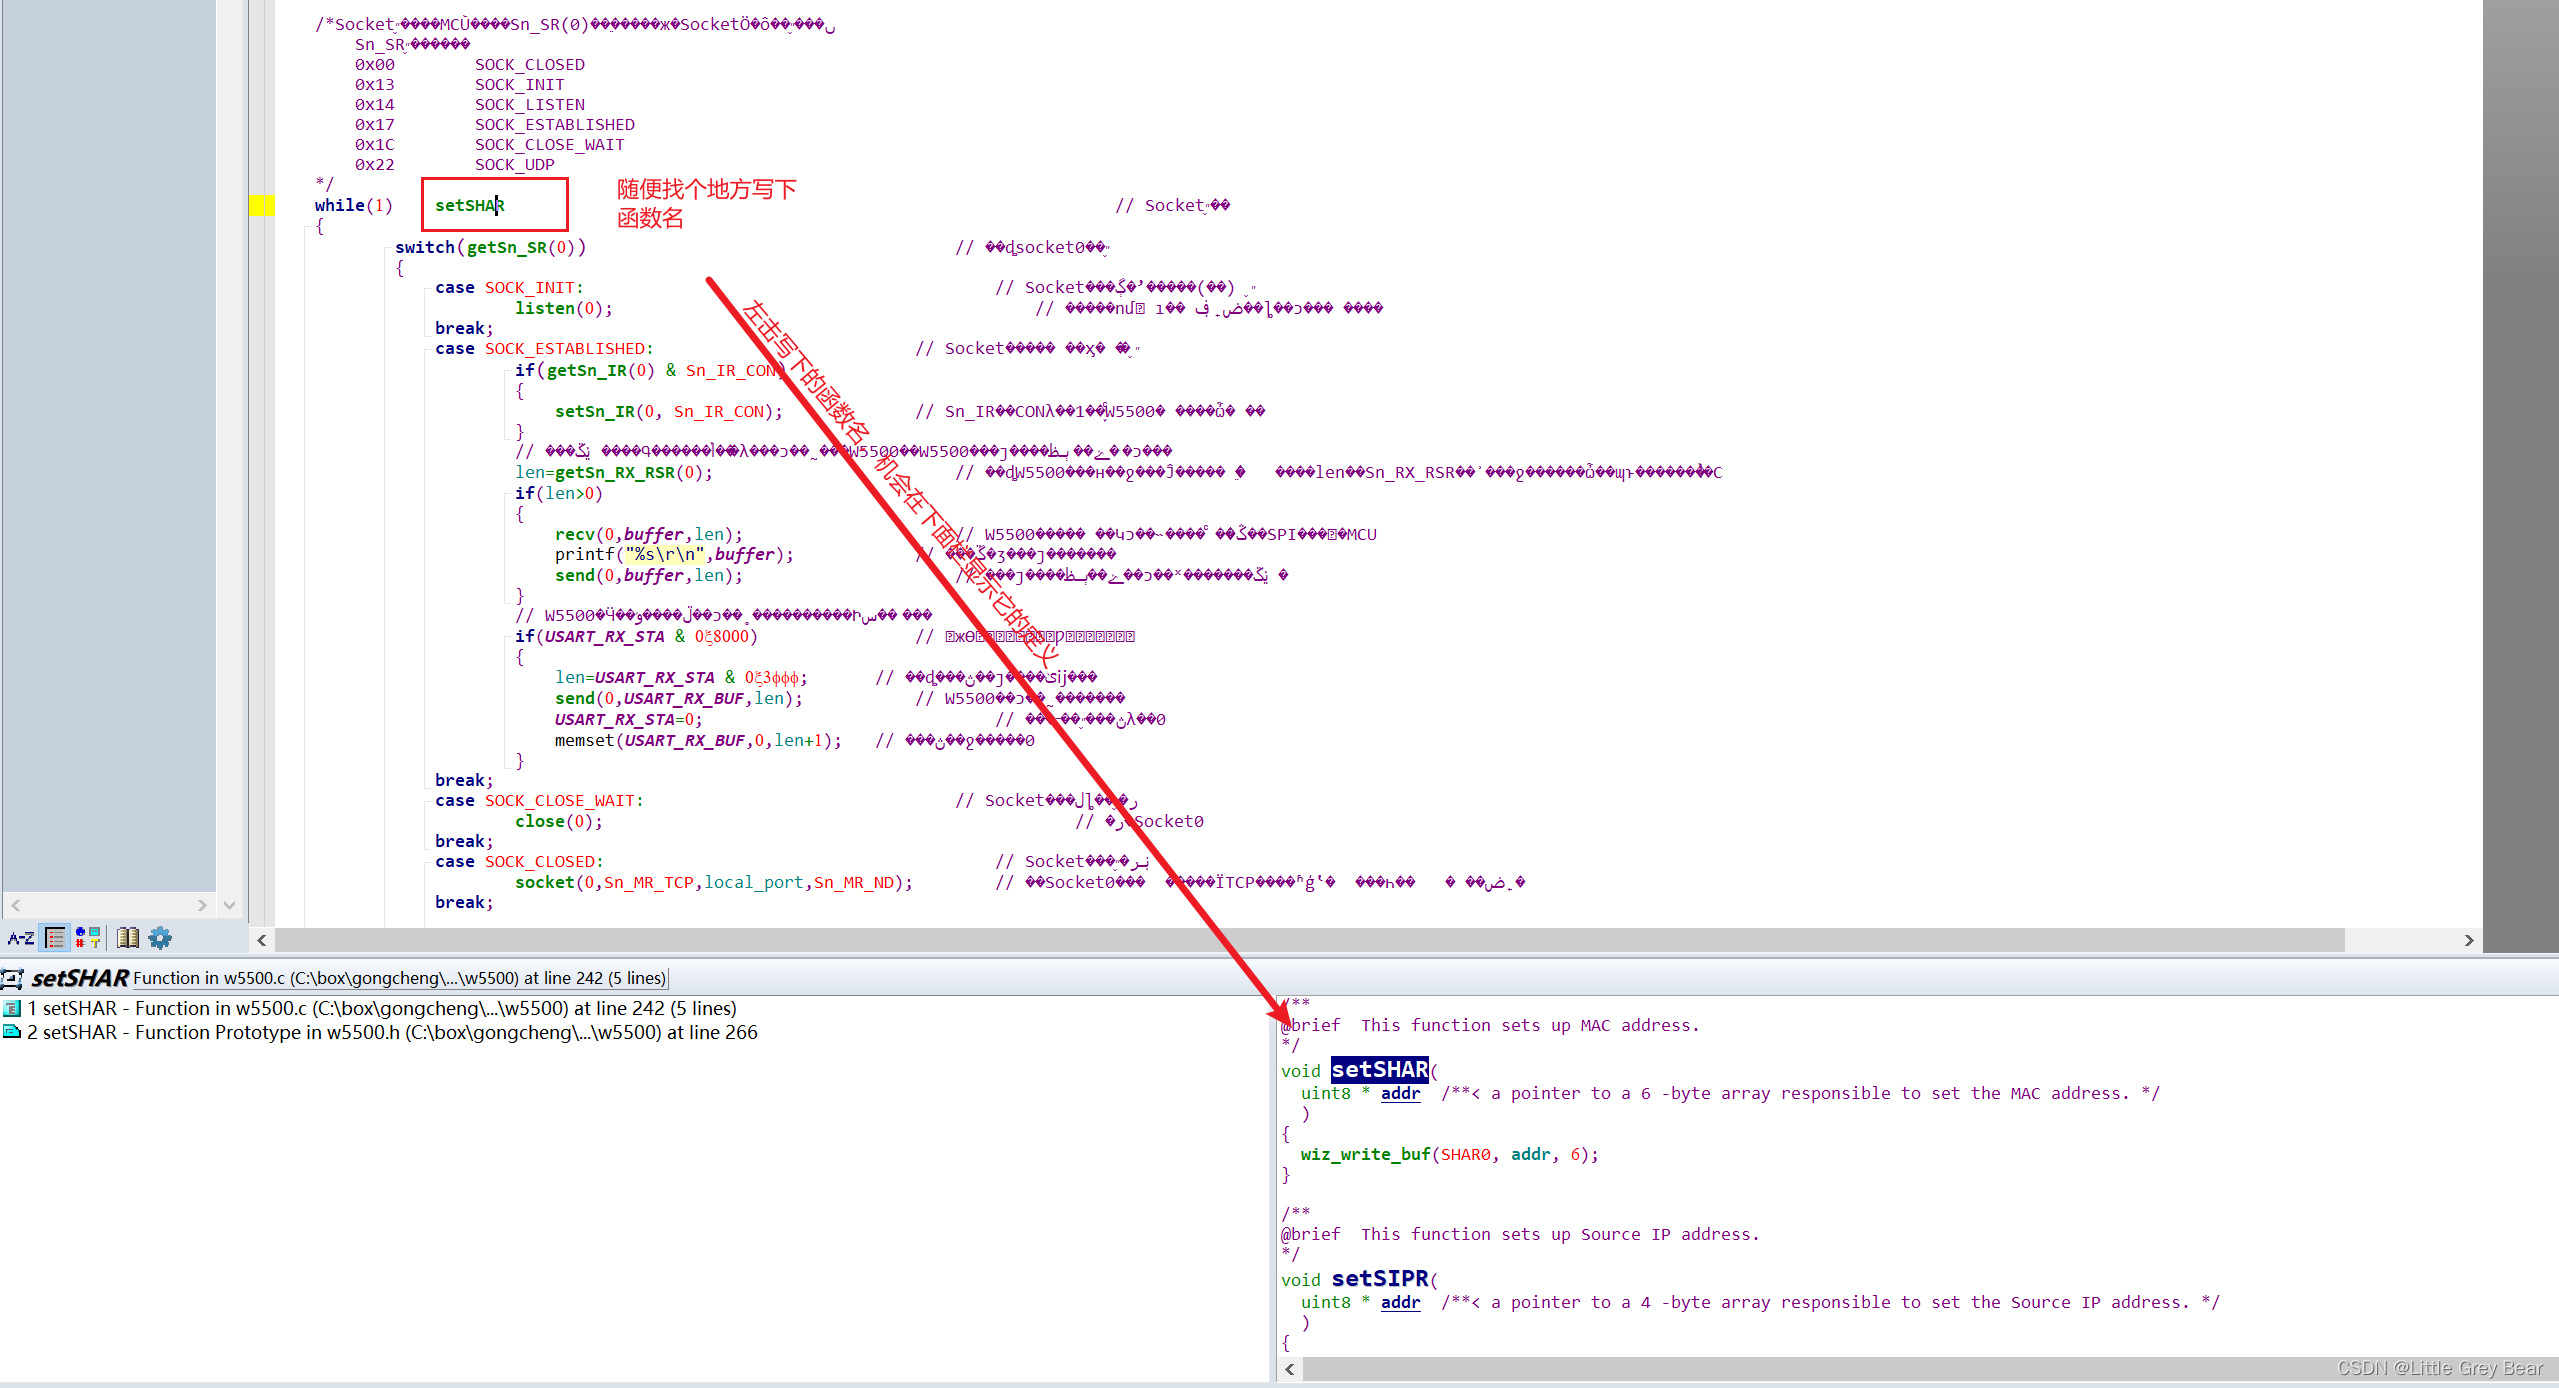This screenshot has width=2559, height=1388.
Task: Open symbol window gear settings
Action: [x=160, y=938]
